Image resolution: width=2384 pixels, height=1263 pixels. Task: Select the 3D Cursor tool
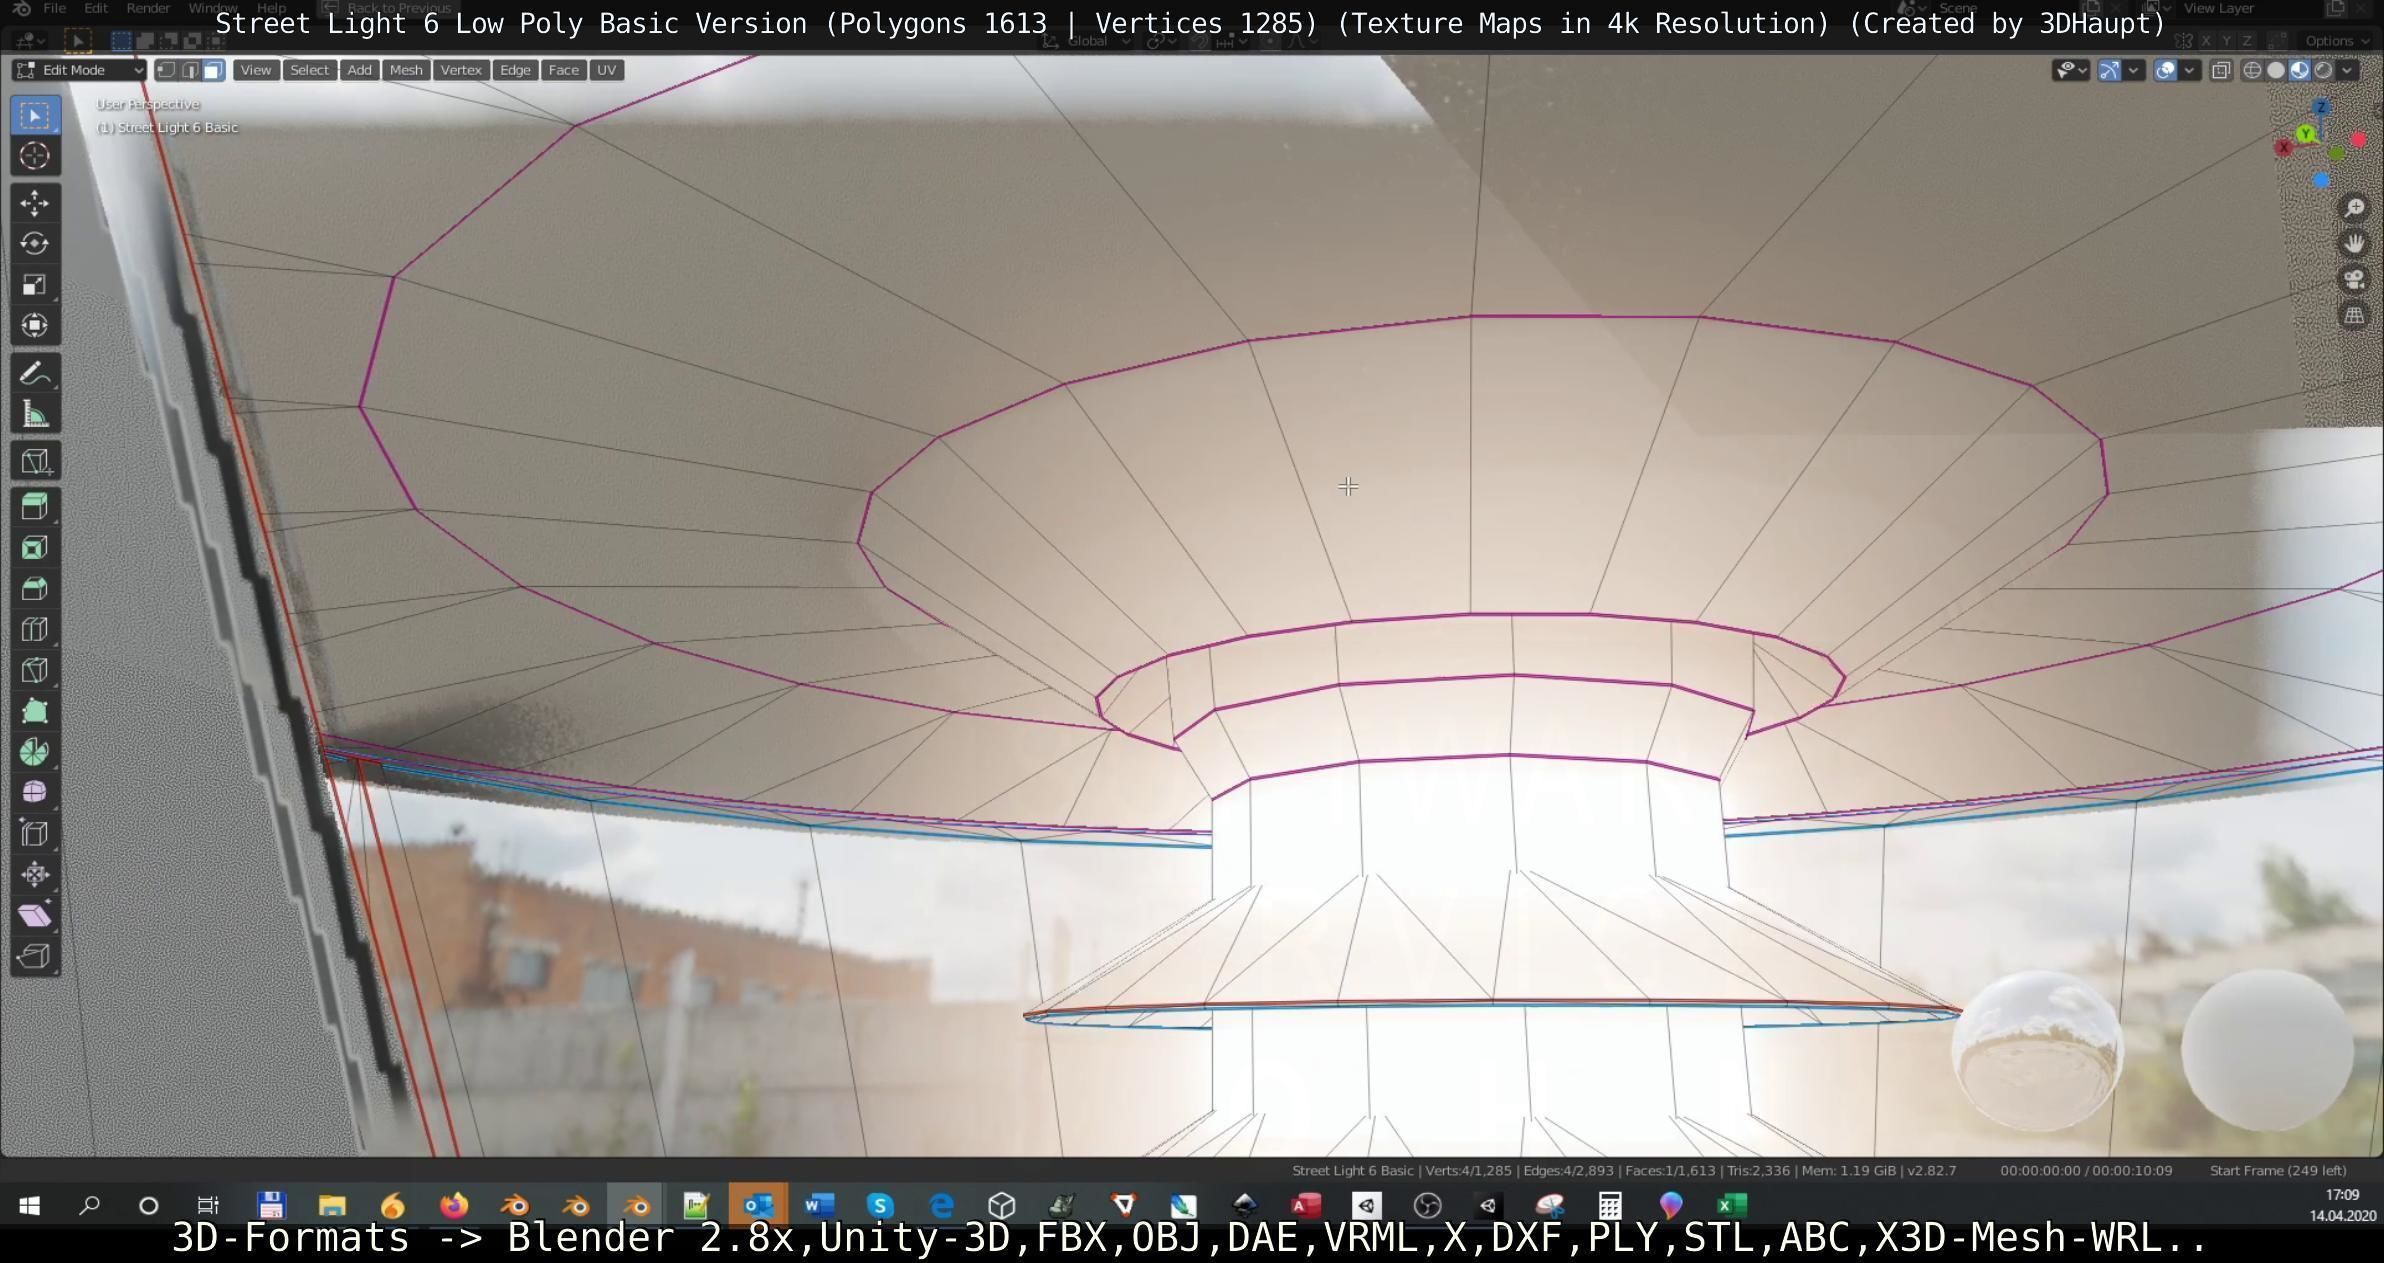click(35, 156)
